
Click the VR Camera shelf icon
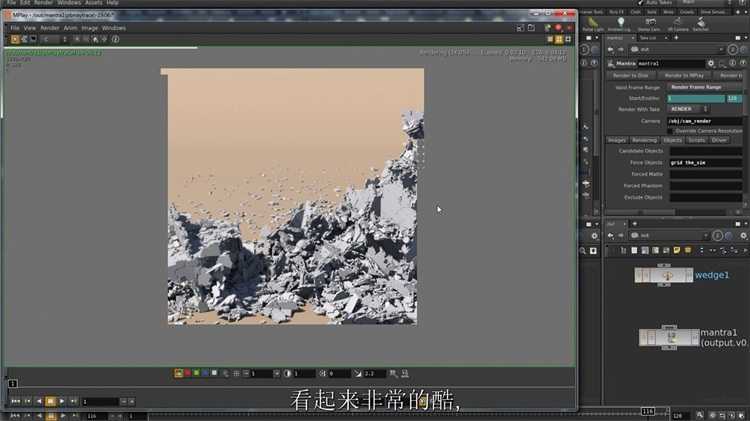coord(676,23)
